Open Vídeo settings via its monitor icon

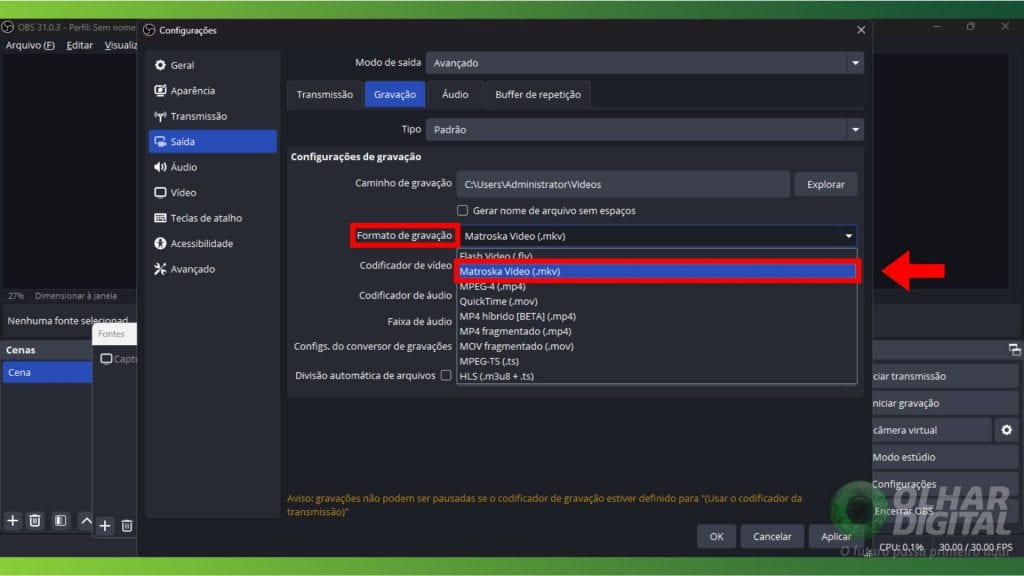[160, 192]
